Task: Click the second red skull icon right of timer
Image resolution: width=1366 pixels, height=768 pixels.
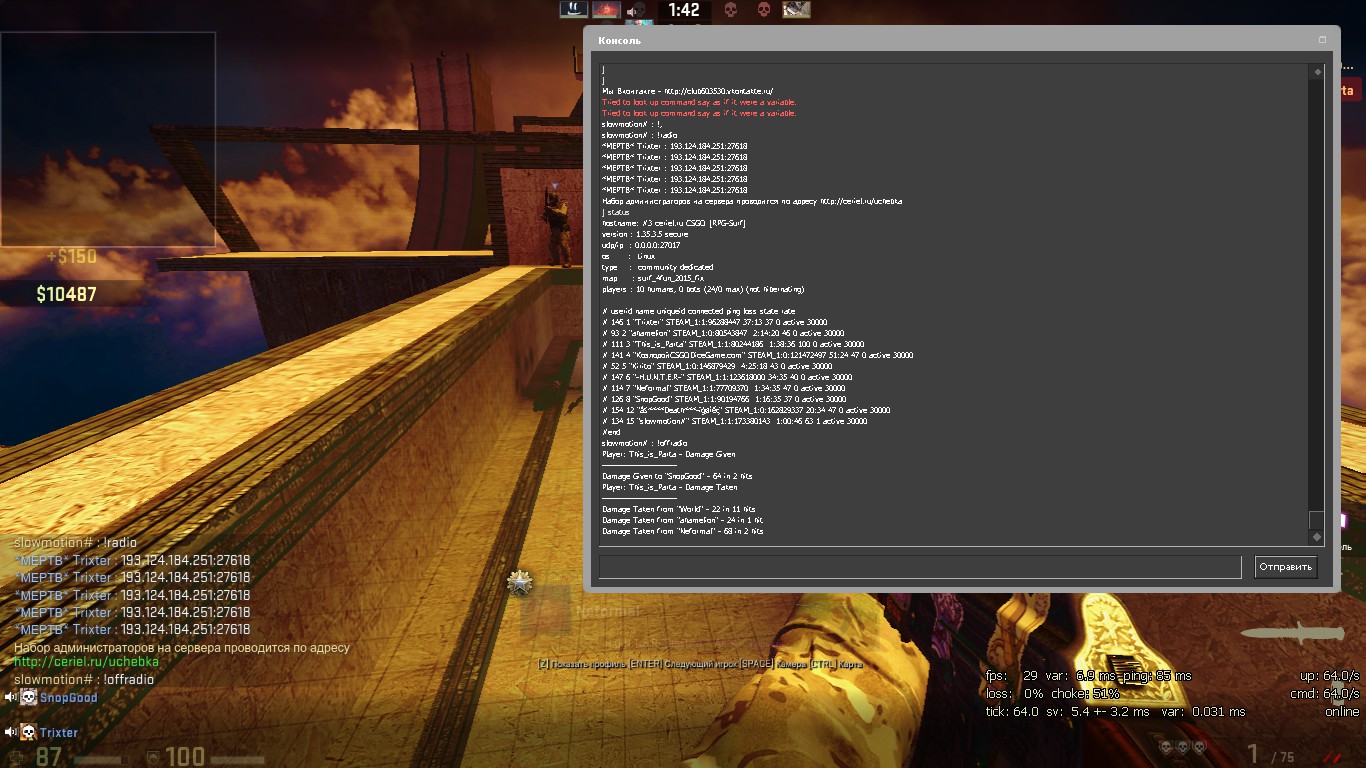Action: click(764, 10)
